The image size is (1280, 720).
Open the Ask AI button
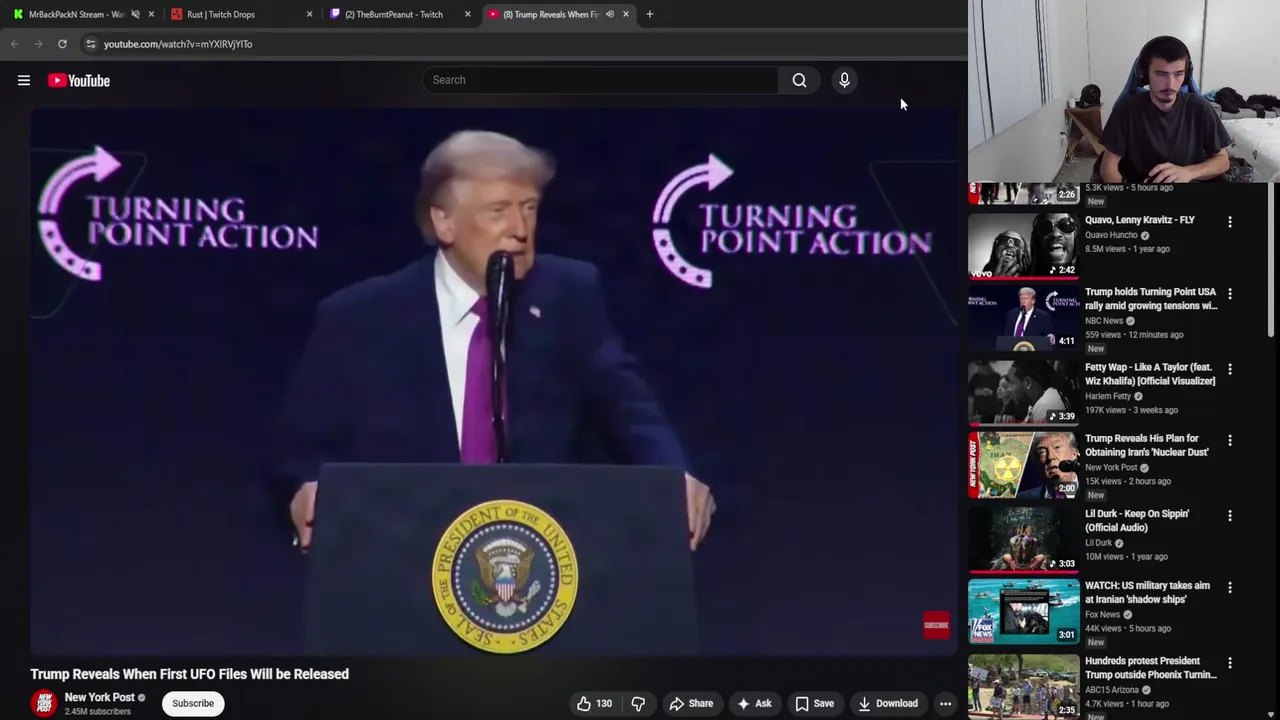click(x=754, y=703)
